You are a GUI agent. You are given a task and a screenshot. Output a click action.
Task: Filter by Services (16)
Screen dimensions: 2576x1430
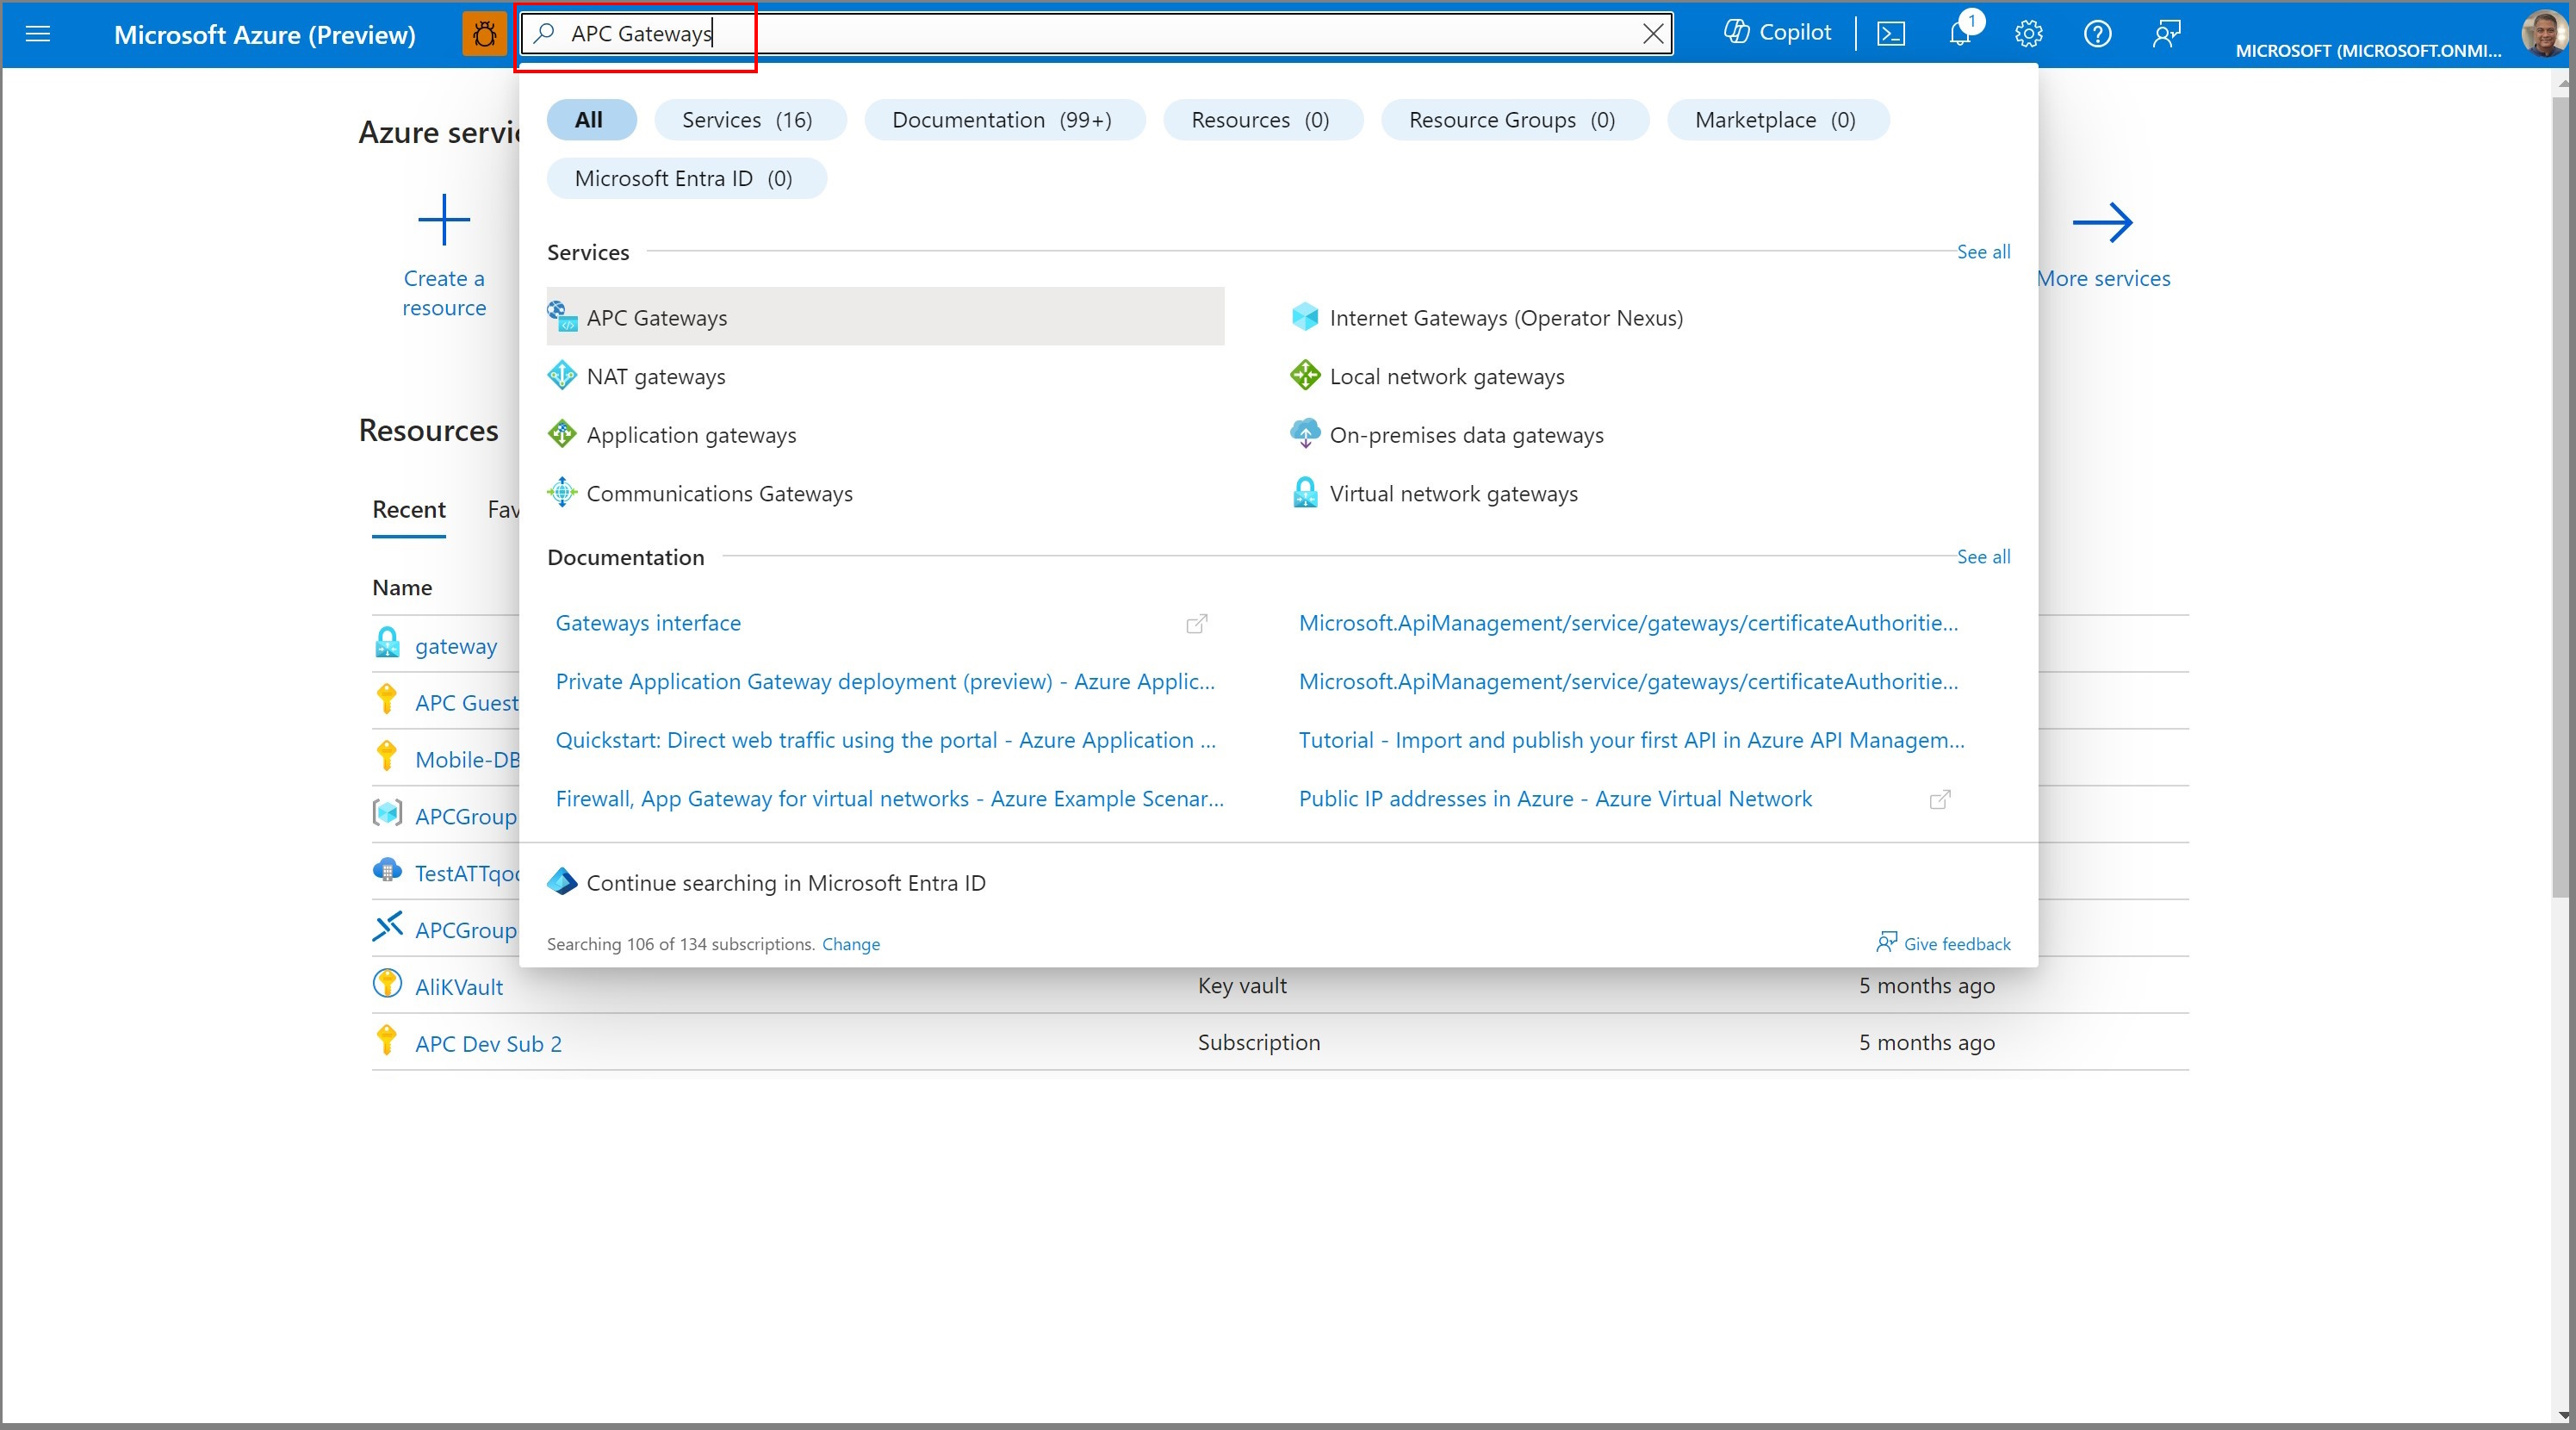749,120
